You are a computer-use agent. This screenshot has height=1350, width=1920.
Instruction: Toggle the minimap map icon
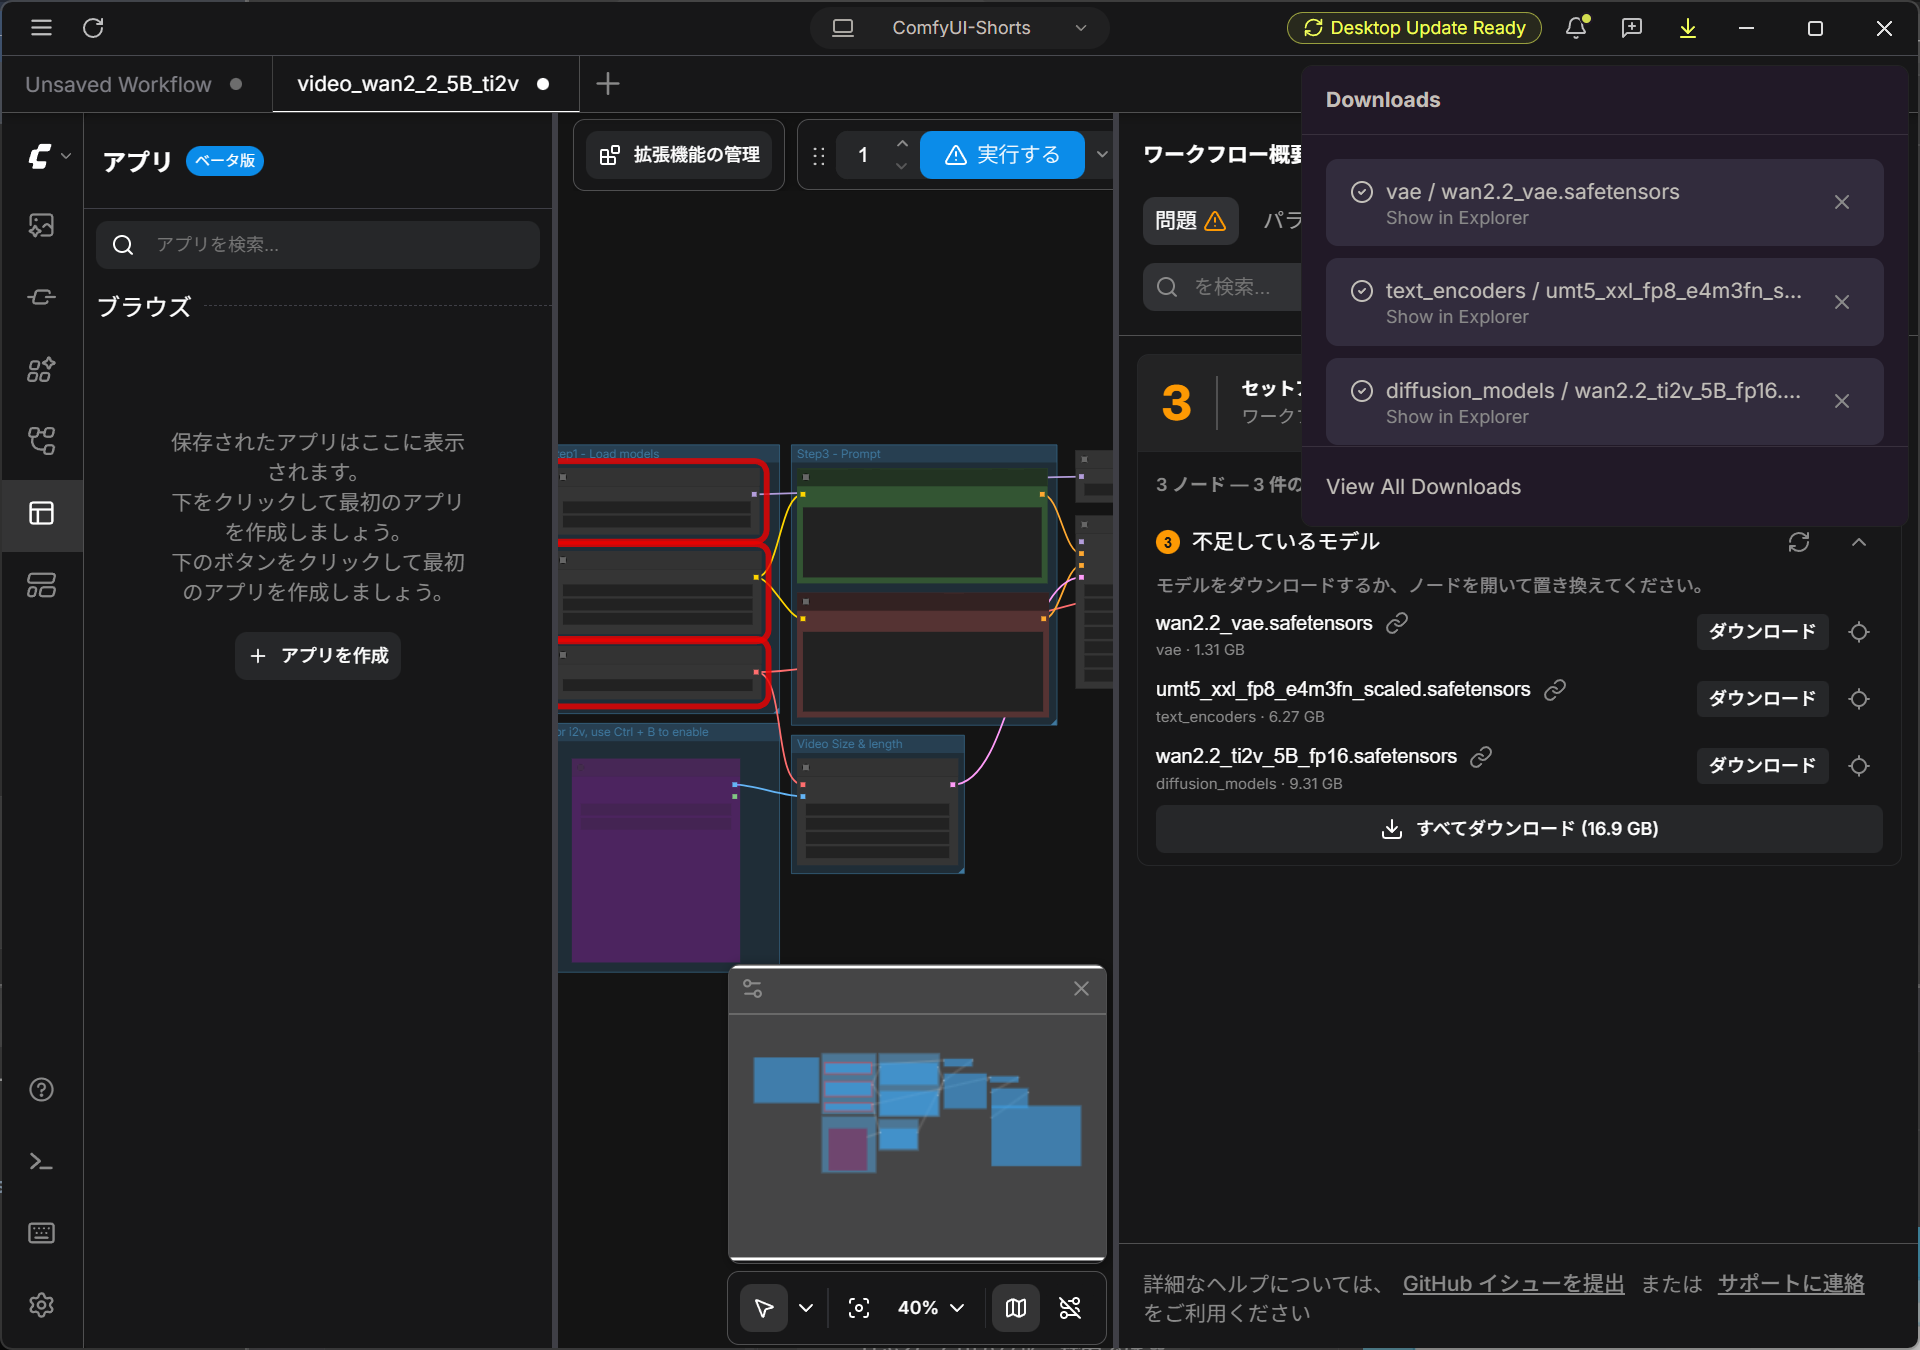(x=1016, y=1308)
